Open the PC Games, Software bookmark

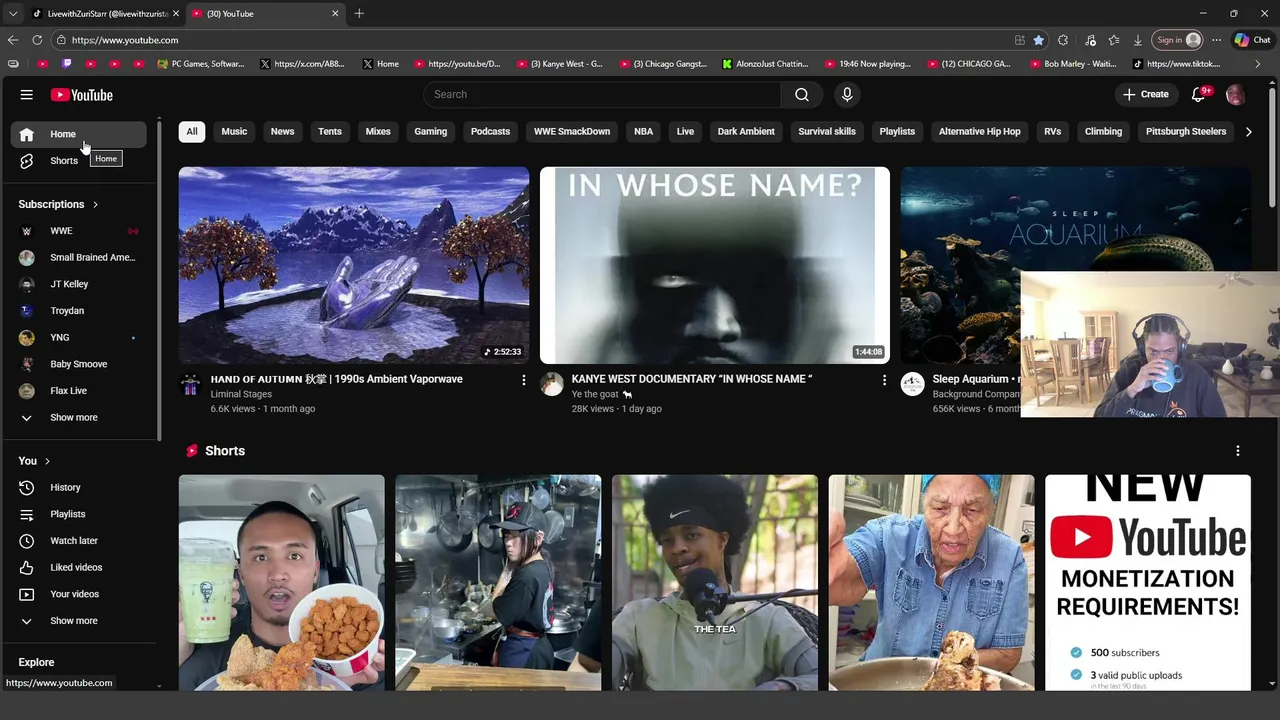click(x=201, y=64)
